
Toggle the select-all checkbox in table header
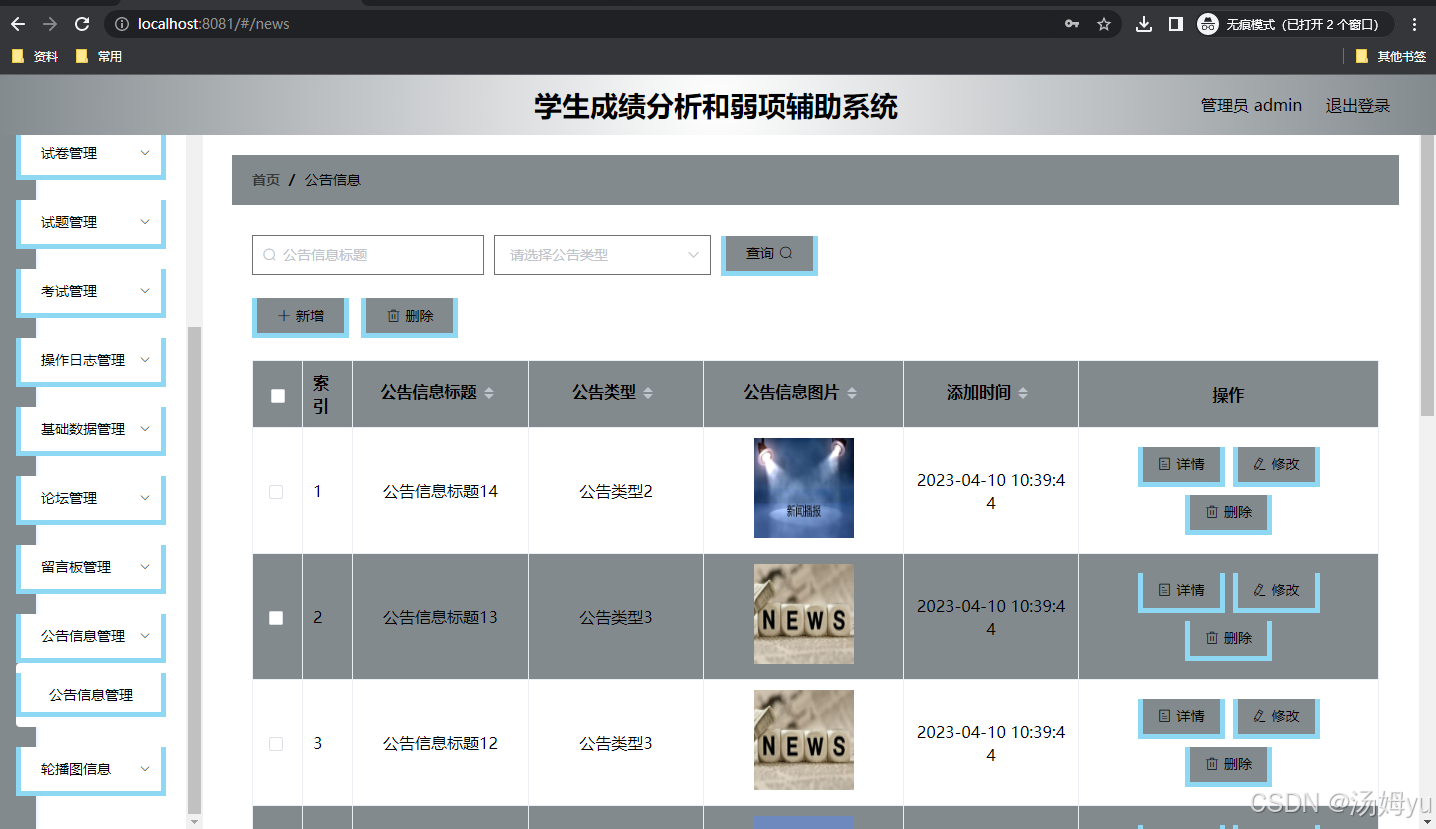point(278,396)
